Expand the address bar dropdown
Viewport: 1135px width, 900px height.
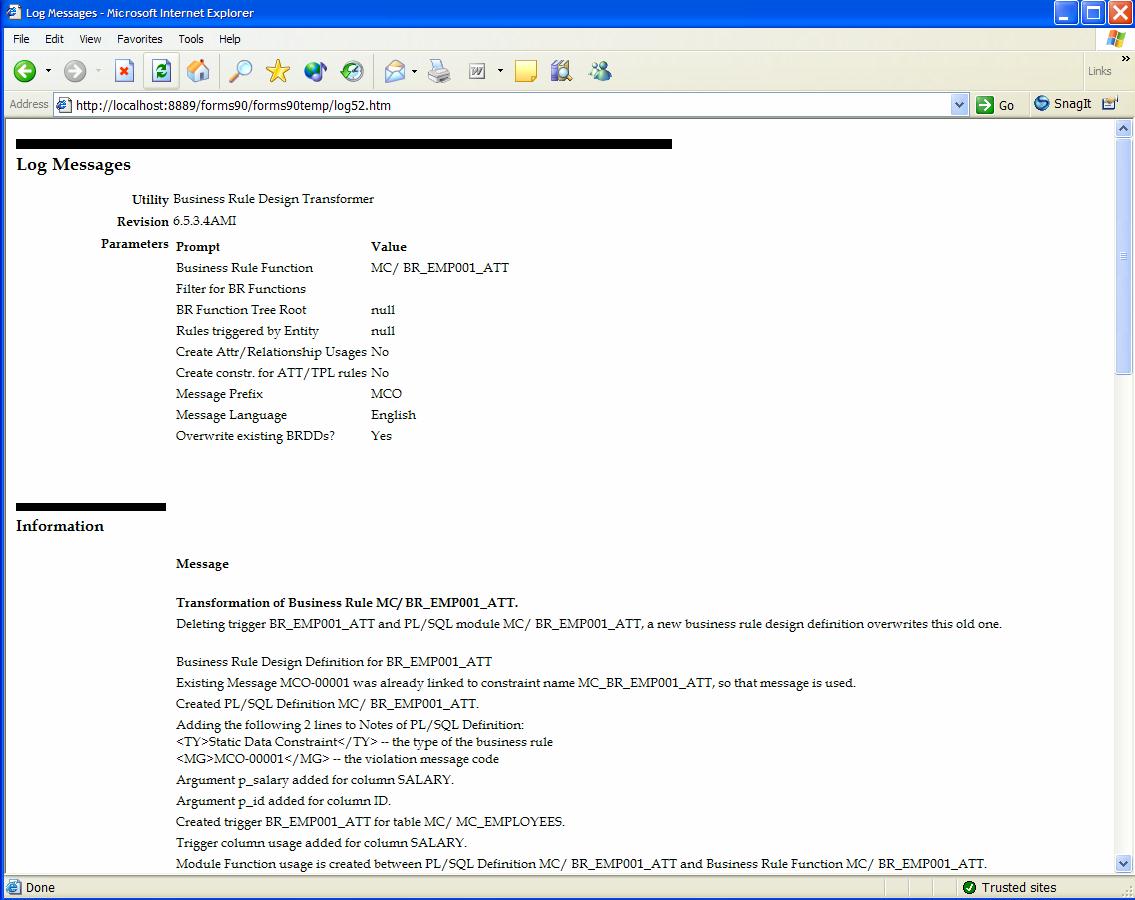pos(959,105)
